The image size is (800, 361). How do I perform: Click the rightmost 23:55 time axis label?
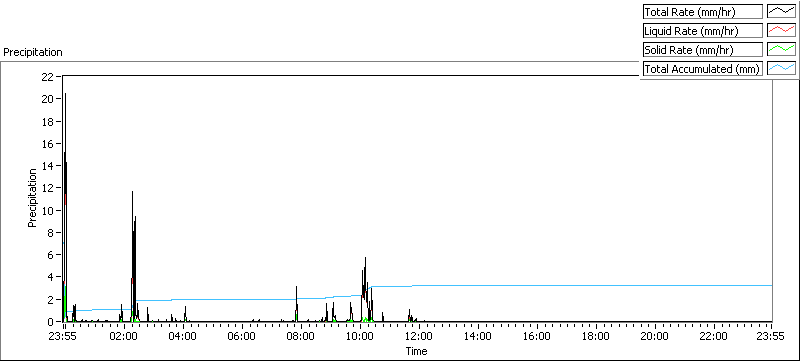click(x=770, y=336)
